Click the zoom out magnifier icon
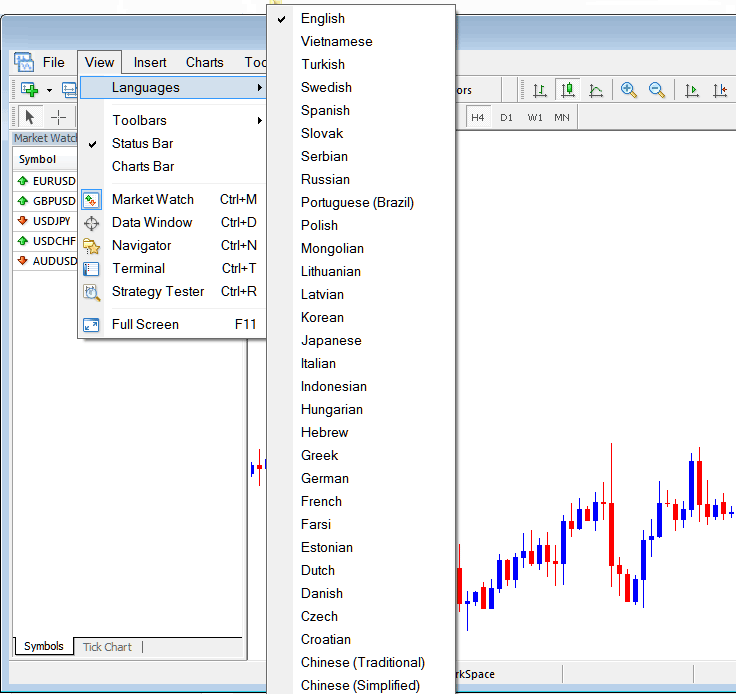Viewport: 737px width, 694px height. coord(657,90)
